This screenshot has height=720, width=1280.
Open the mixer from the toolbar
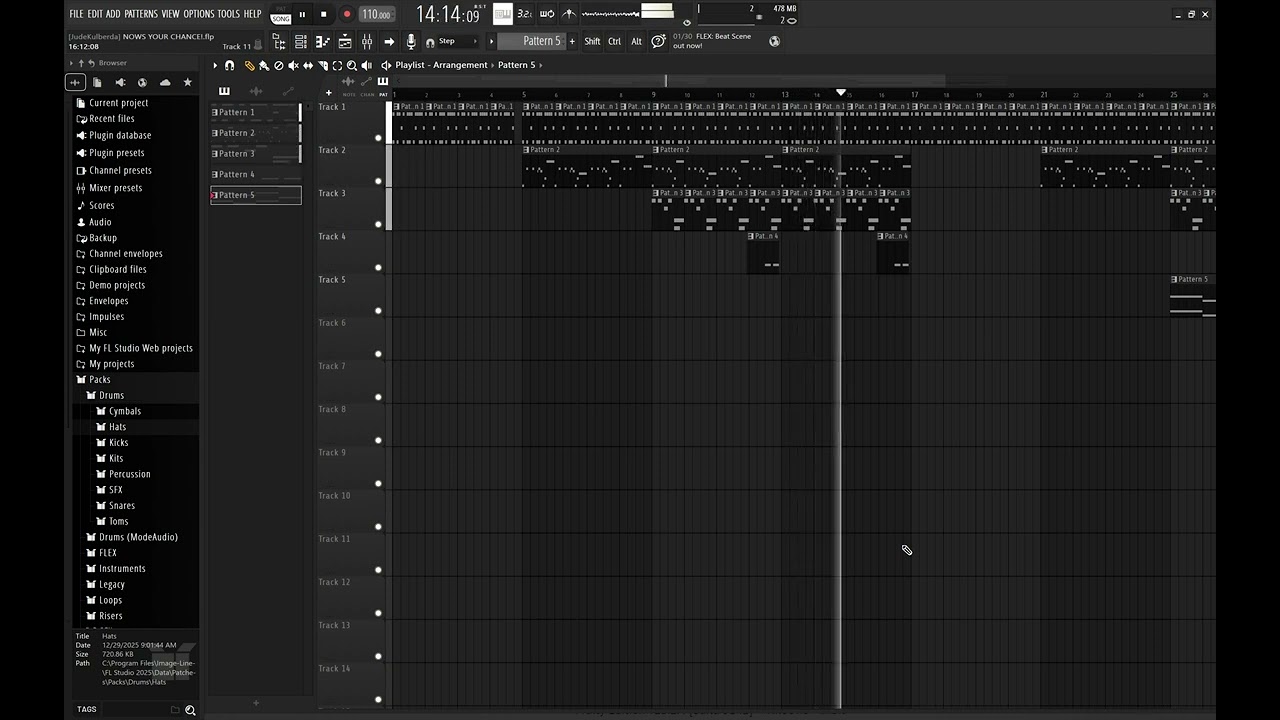tap(367, 41)
